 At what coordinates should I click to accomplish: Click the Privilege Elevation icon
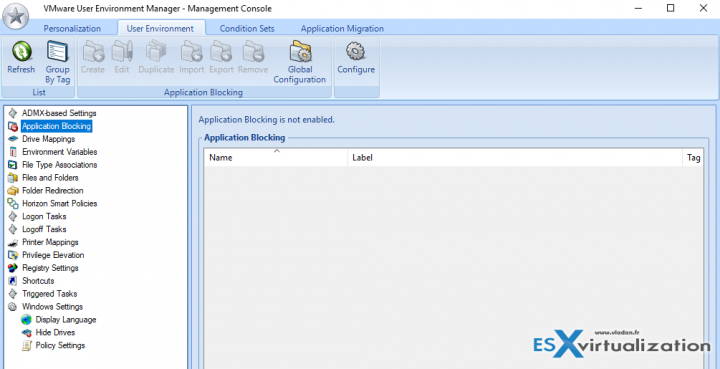[x=13, y=255]
